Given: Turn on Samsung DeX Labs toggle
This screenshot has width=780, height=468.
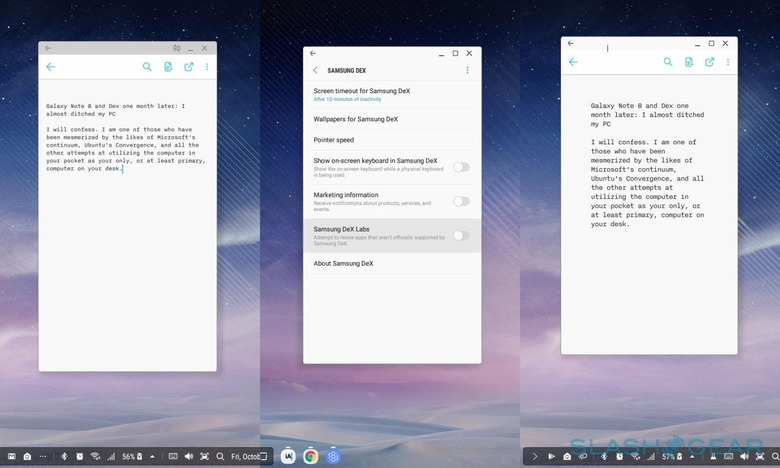Looking at the screenshot, I should [x=460, y=235].
